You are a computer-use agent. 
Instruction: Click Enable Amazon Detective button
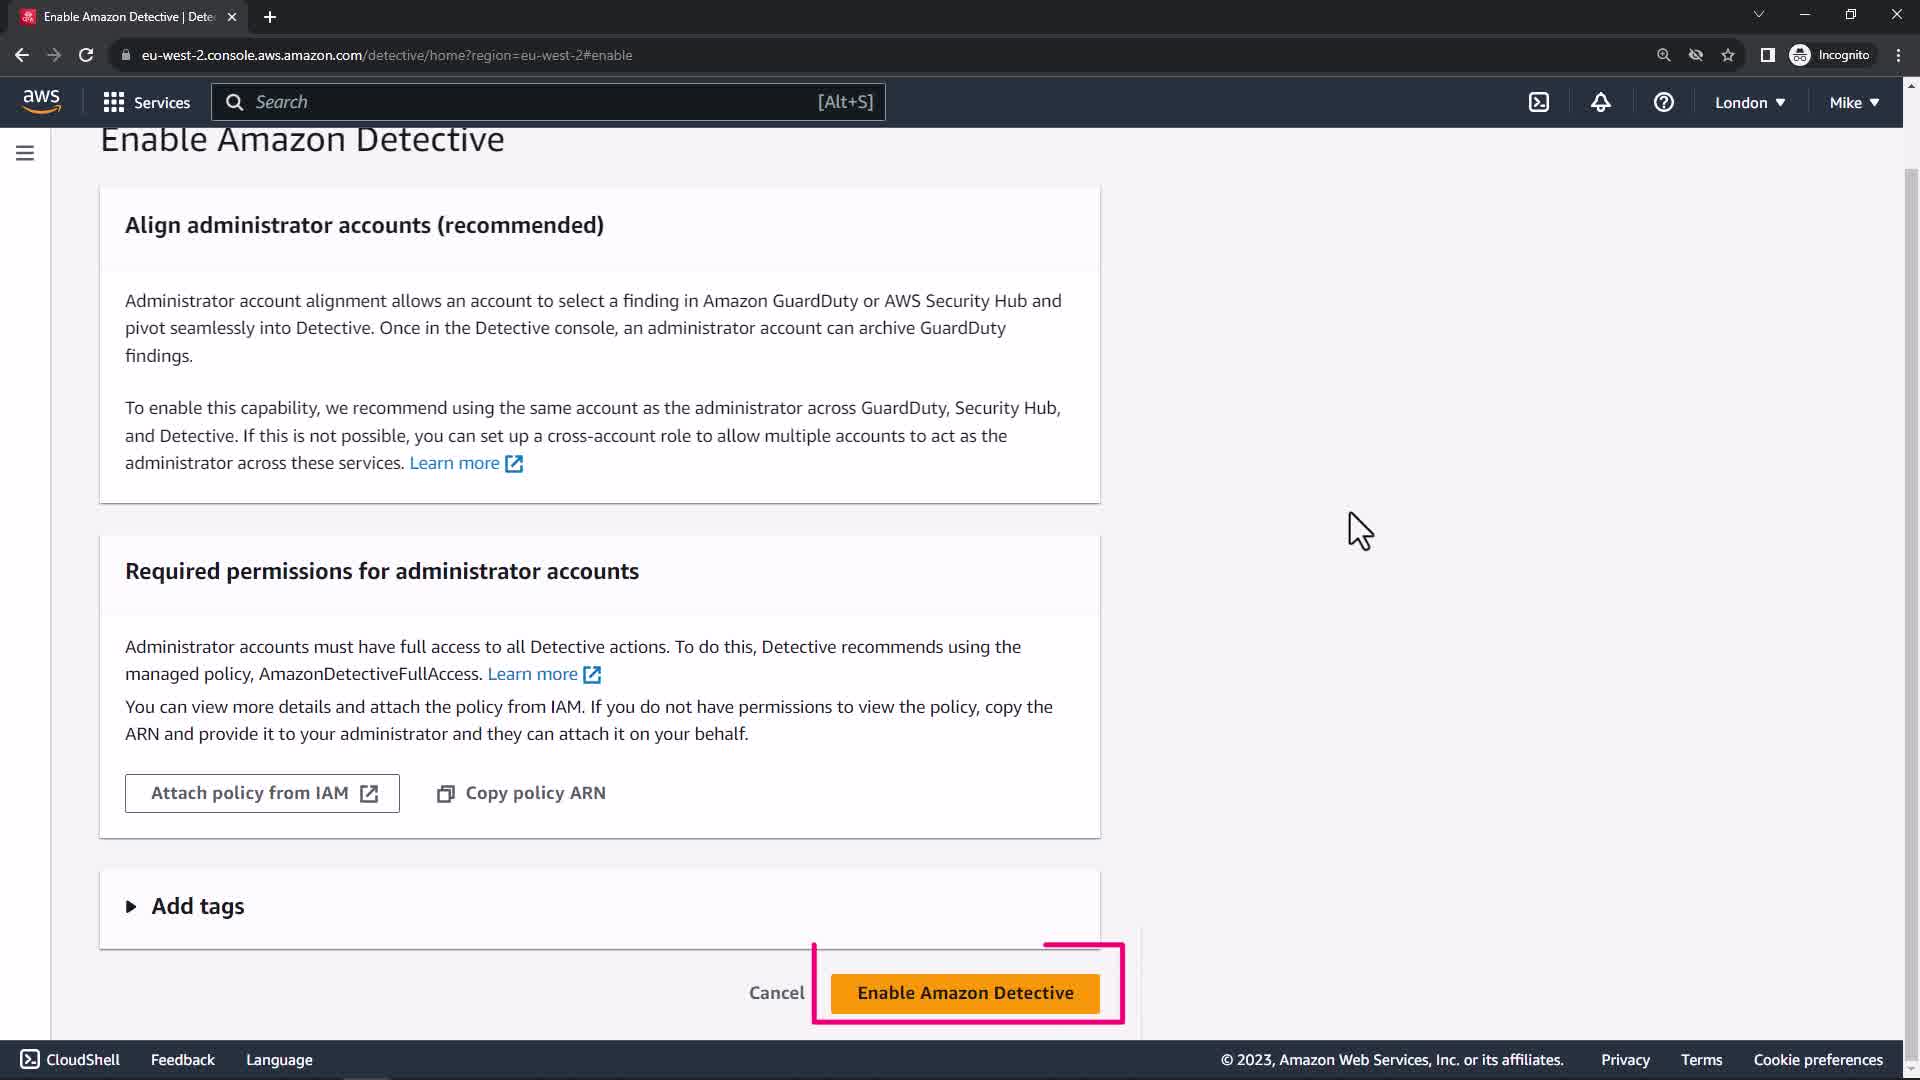964,993
